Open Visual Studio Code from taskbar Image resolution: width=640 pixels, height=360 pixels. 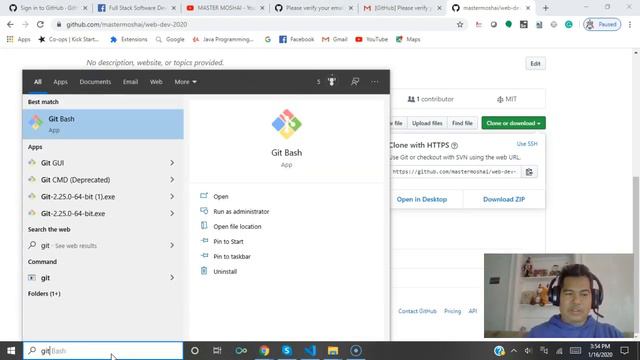310,351
